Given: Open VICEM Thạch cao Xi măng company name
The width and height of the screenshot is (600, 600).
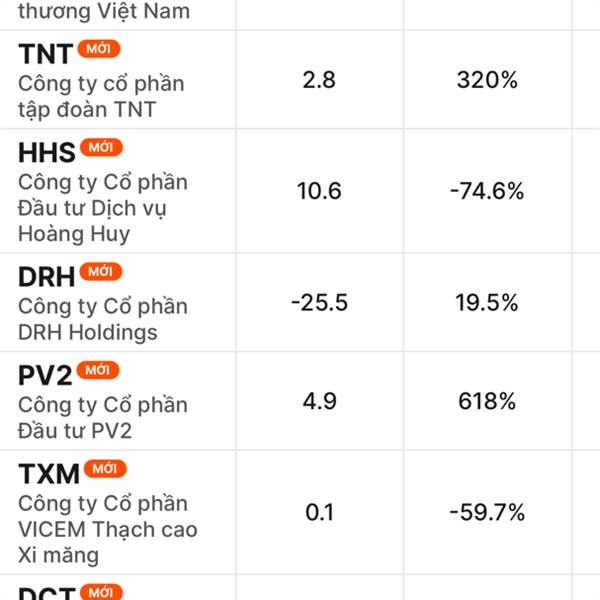Looking at the screenshot, I should [x=108, y=529].
